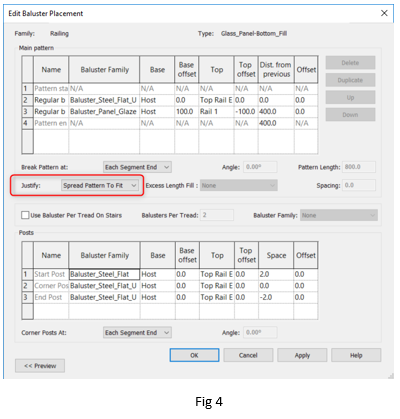Click the Duplicate button

(x=350, y=80)
